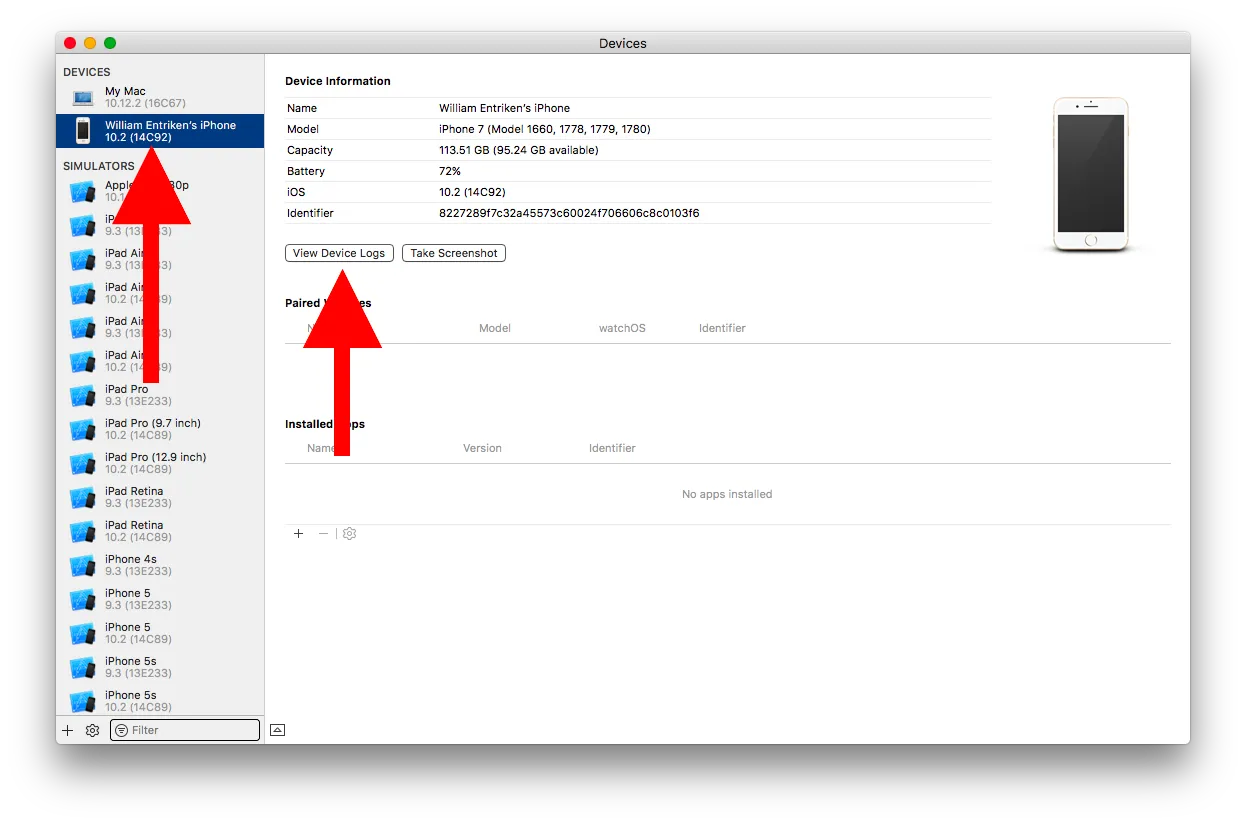Screen dimensions: 1246x824
Task: Click Installed Apps Identifier column header
Action: click(612, 448)
